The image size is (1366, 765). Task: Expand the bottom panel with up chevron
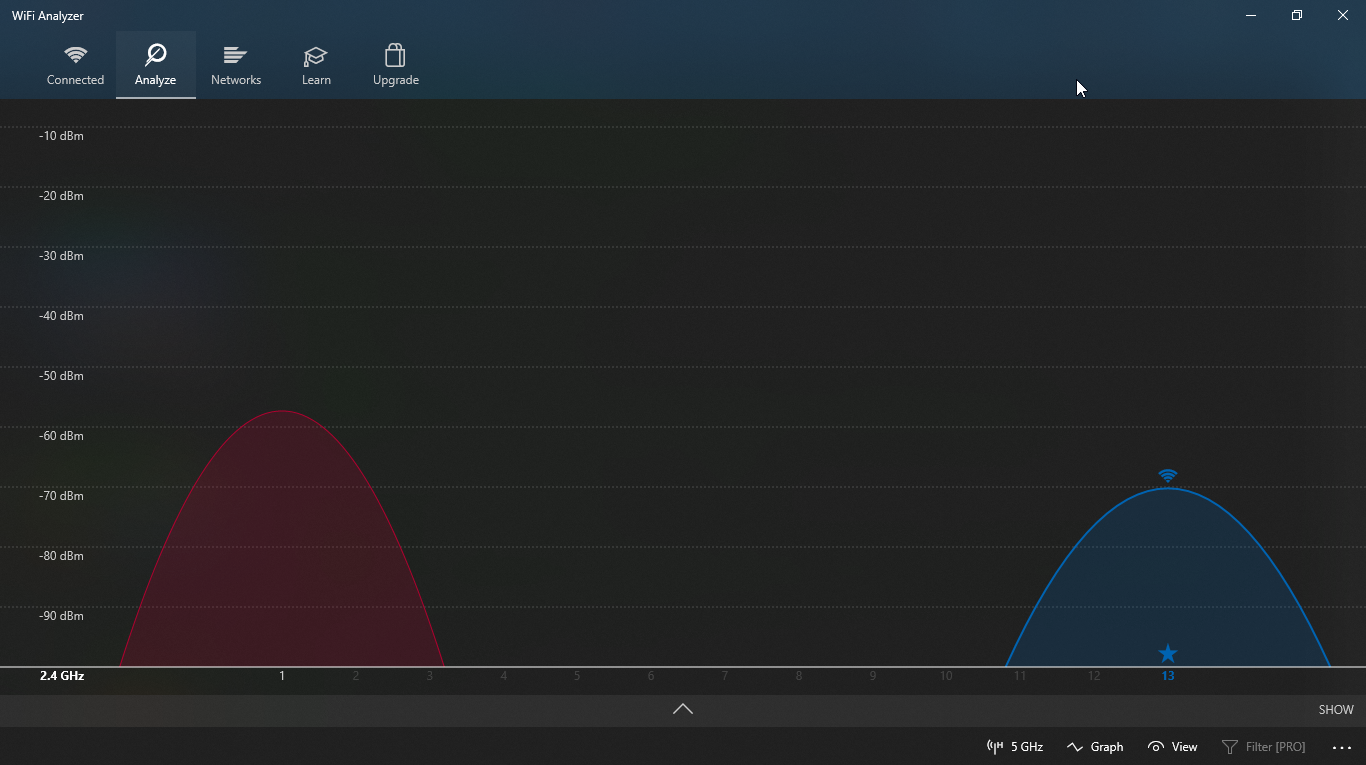(x=683, y=709)
